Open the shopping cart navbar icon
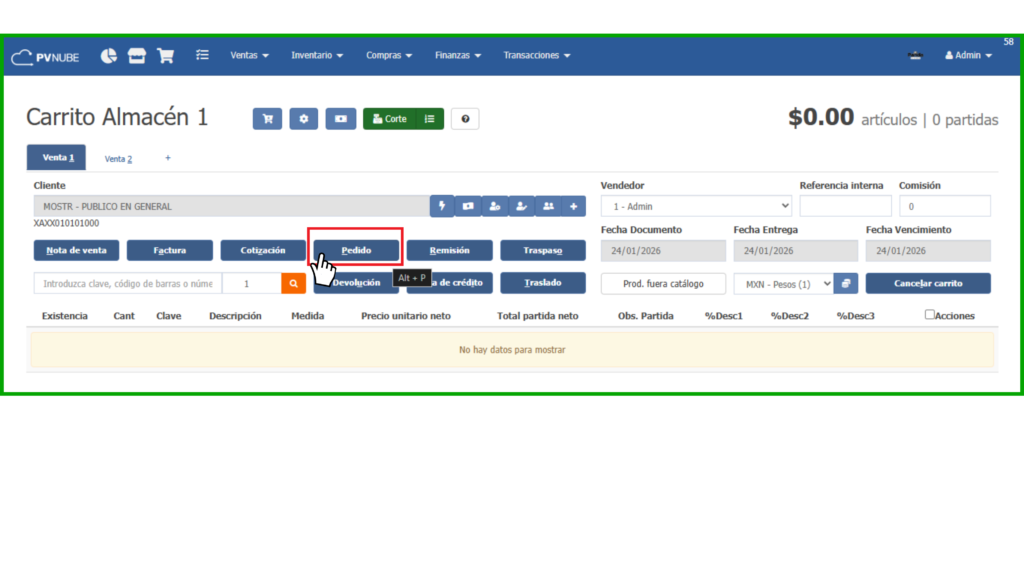 165,56
